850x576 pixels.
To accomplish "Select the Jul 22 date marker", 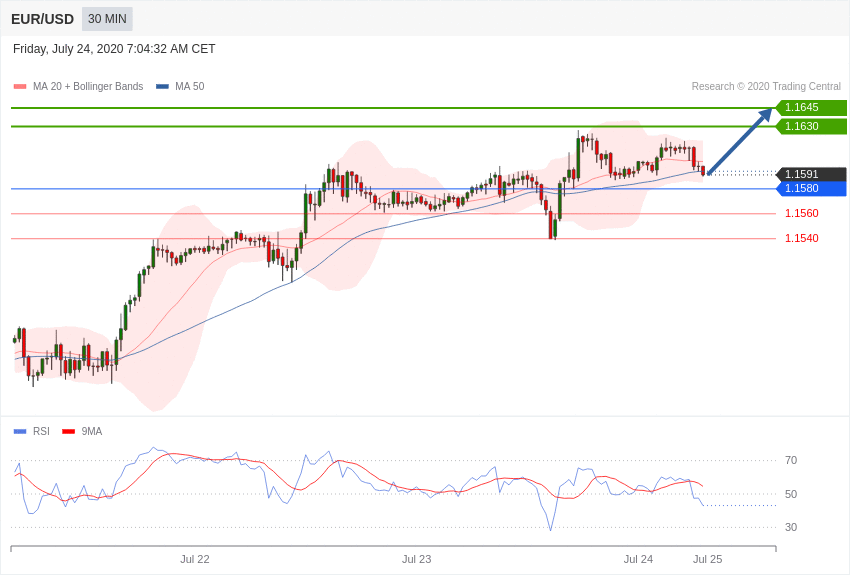I will pos(195,559).
